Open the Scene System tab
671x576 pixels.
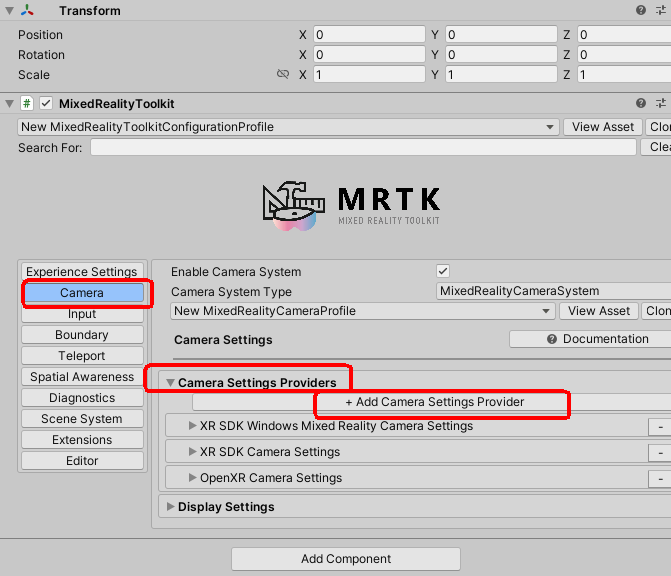pos(82,419)
